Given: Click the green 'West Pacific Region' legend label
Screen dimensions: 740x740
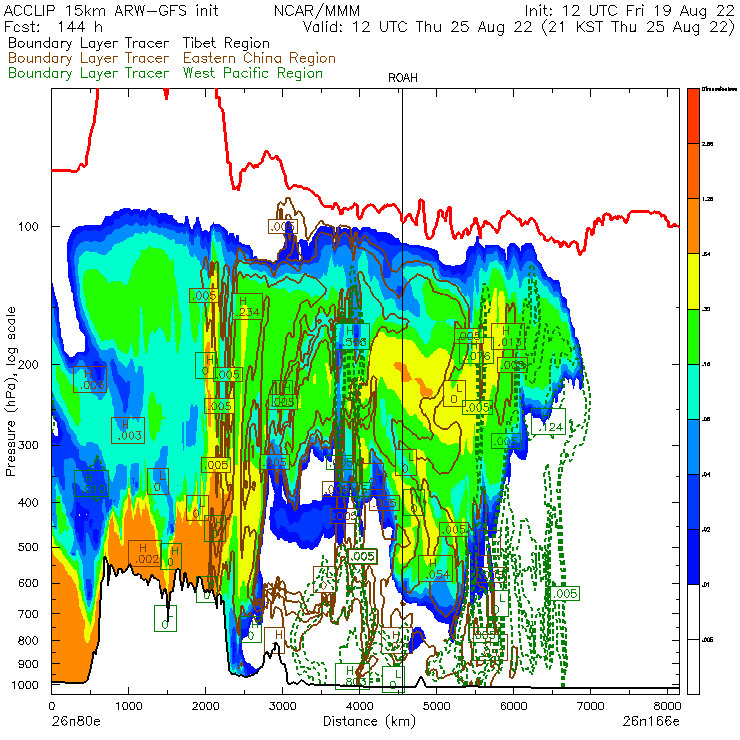Looking at the screenshot, I should (253, 73).
